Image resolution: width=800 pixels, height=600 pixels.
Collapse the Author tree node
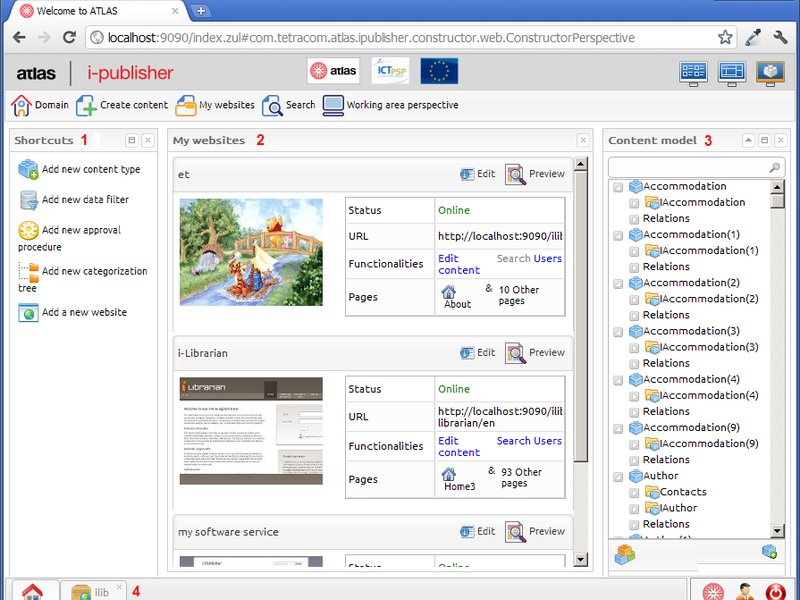click(x=618, y=477)
